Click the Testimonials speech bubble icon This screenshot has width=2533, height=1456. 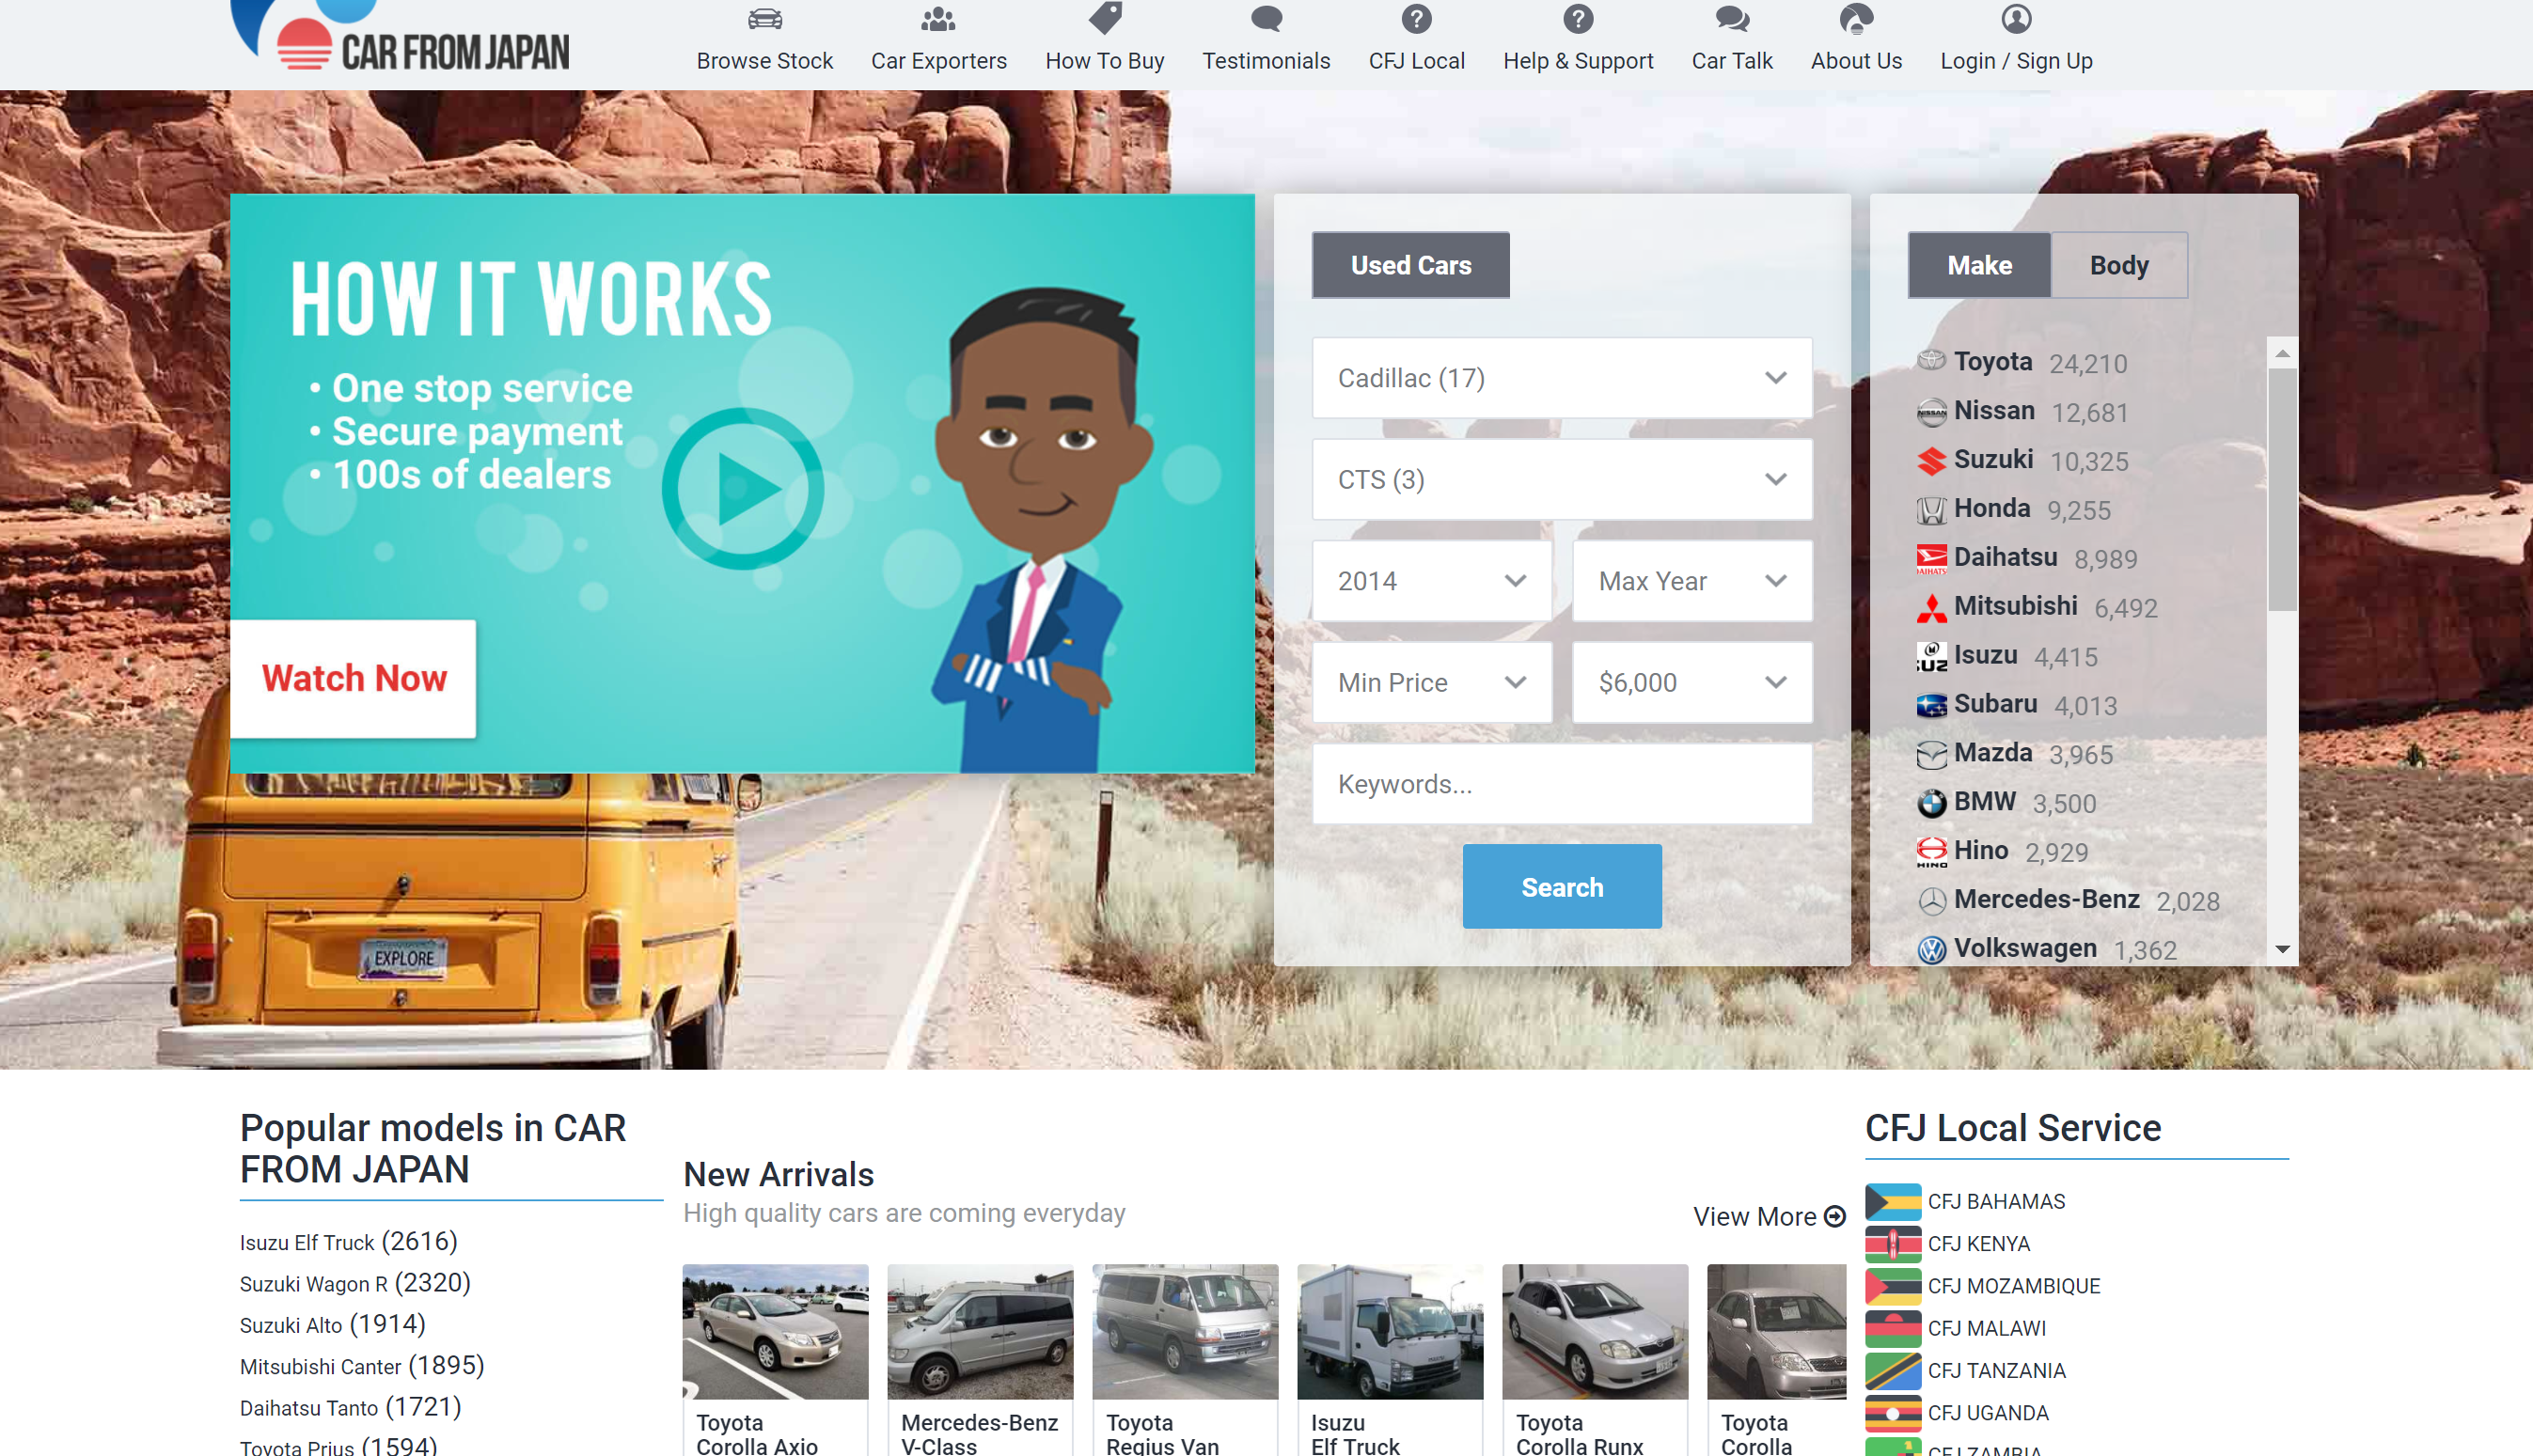[x=1266, y=19]
